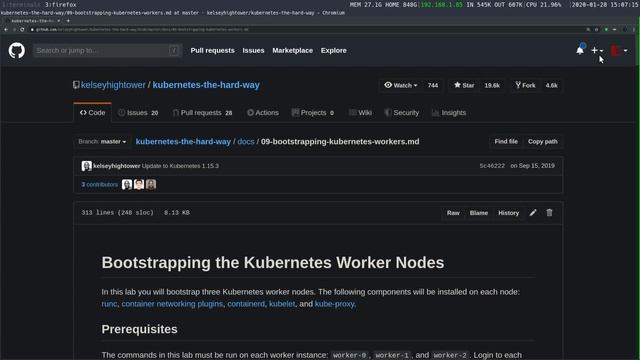Expand the plus create-new menu
This screenshot has height=360, width=640.
(x=597, y=50)
